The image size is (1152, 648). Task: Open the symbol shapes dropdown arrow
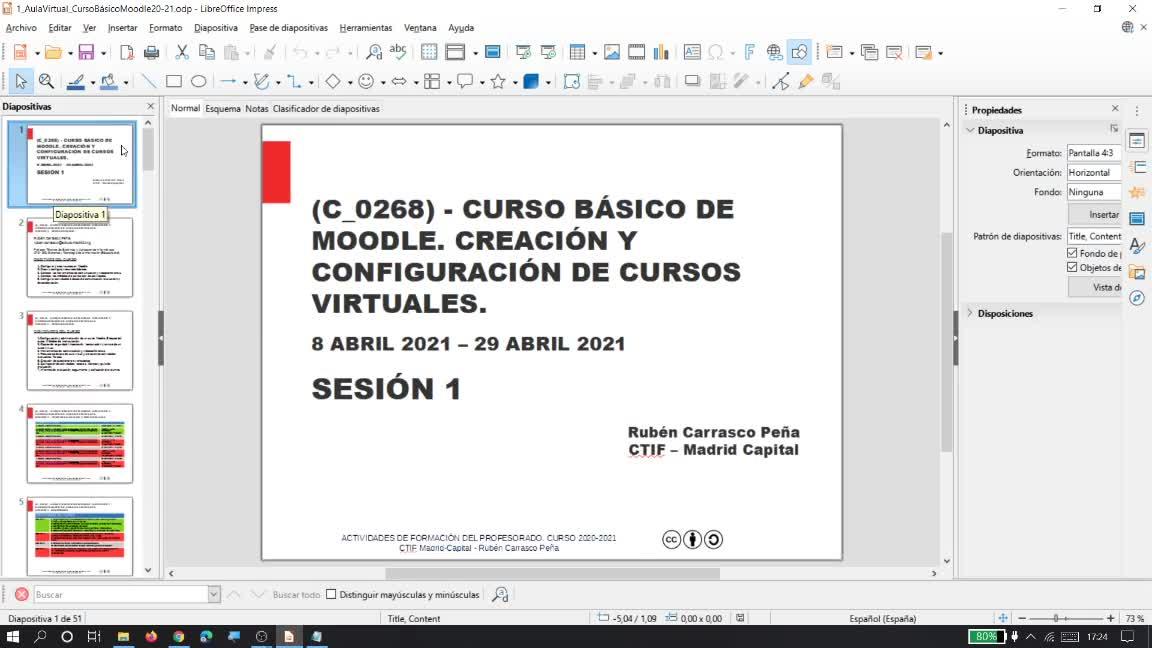pos(383,82)
